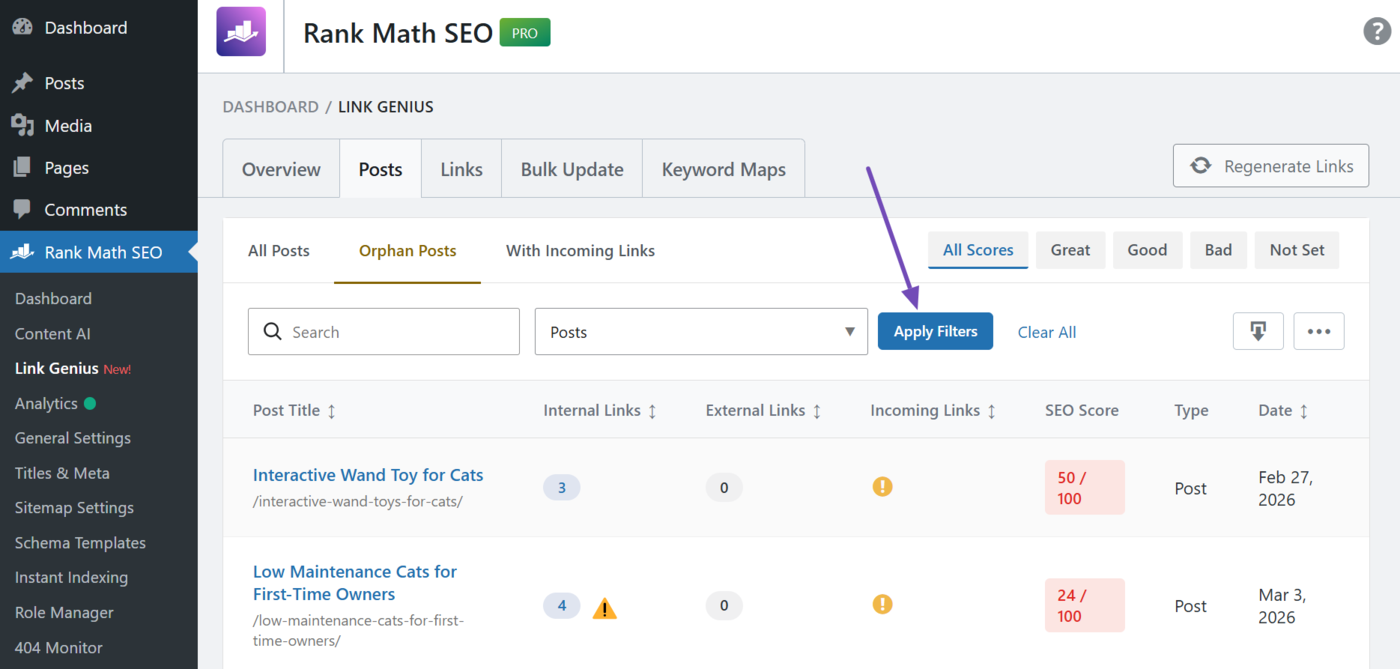Filter by All Scores
This screenshot has width=1400, height=669.
pyautogui.click(x=978, y=250)
